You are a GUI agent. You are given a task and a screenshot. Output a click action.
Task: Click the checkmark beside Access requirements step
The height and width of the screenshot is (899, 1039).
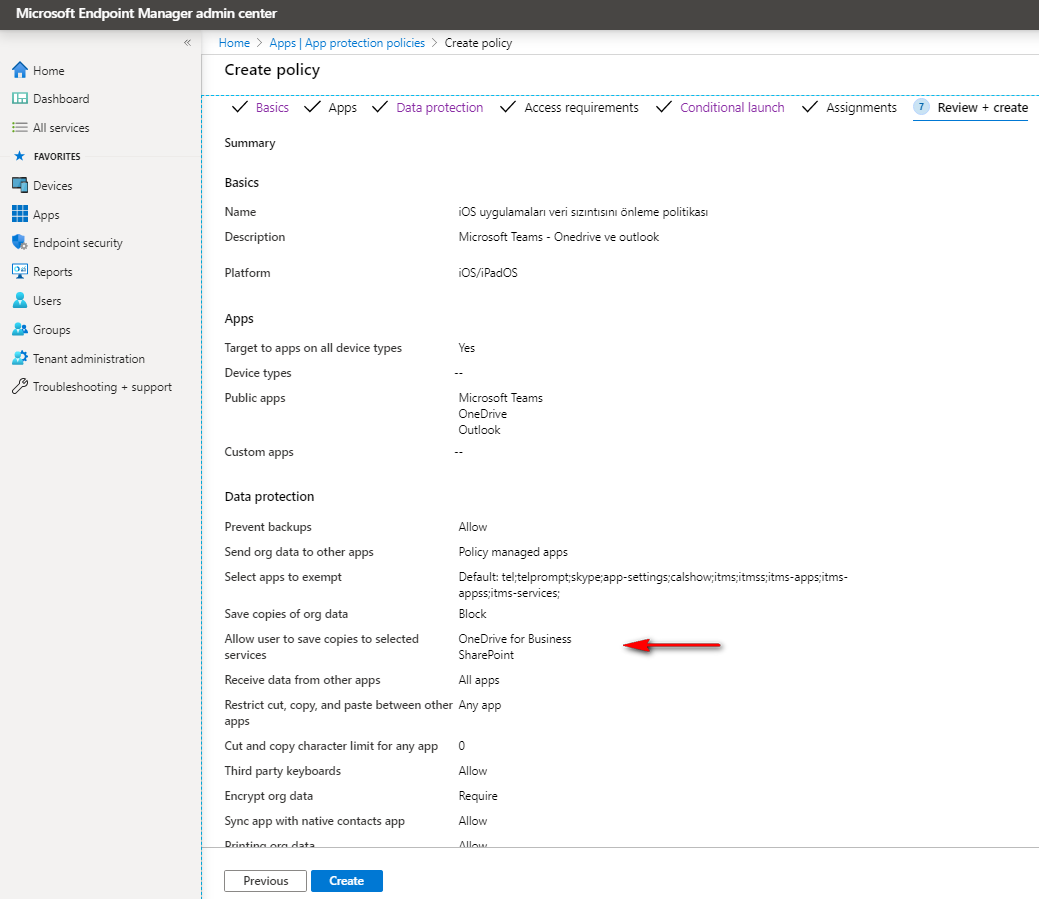coord(508,107)
